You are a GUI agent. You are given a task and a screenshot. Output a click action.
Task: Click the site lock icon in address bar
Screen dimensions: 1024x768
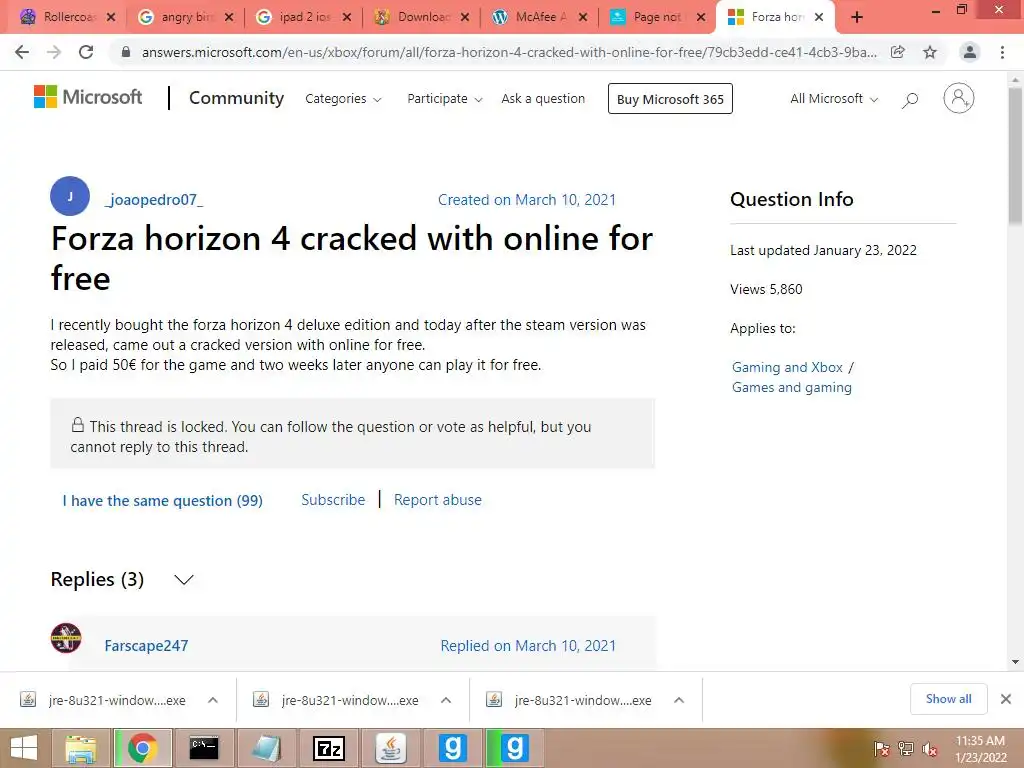(126, 52)
